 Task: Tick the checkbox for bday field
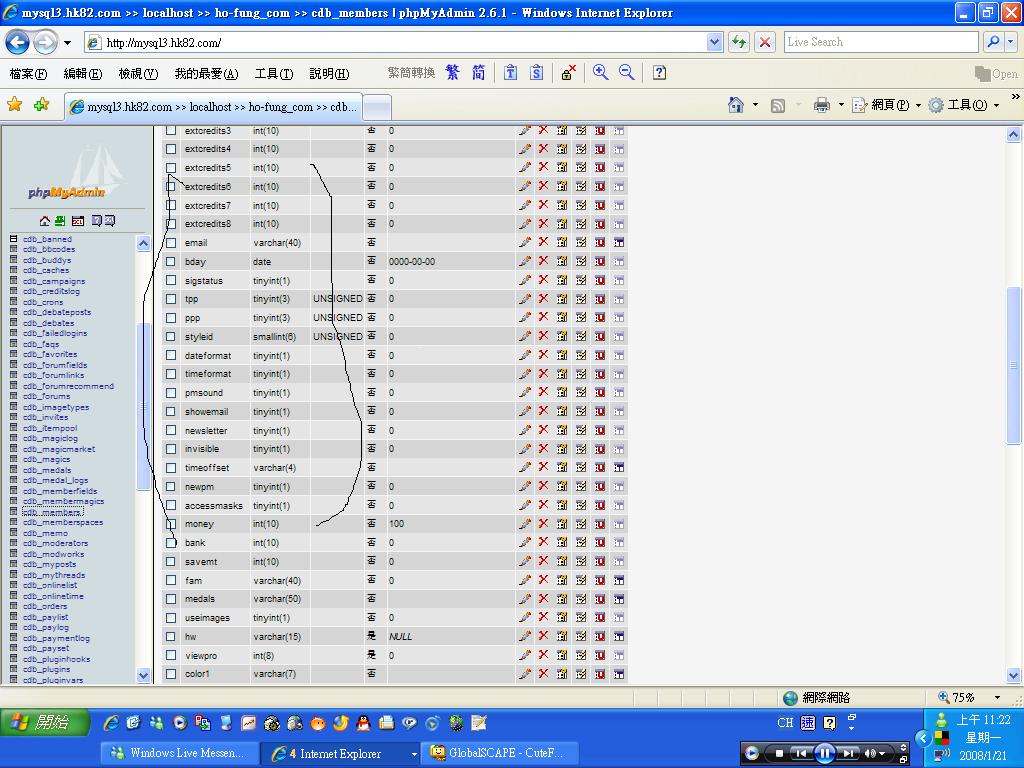[171, 262]
